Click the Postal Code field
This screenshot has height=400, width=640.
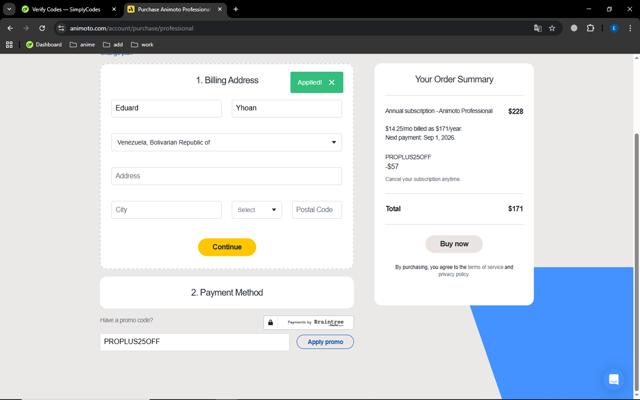(317, 210)
